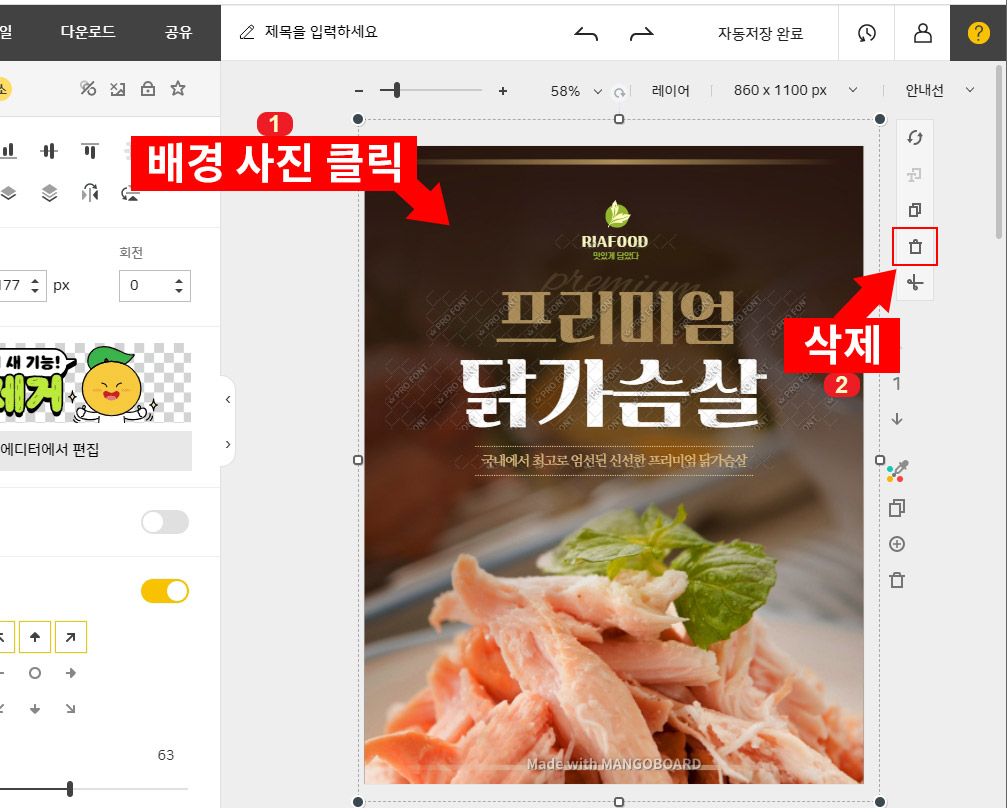Open version history via the clock icon
Screen dimensions: 1007x808
coord(866,32)
